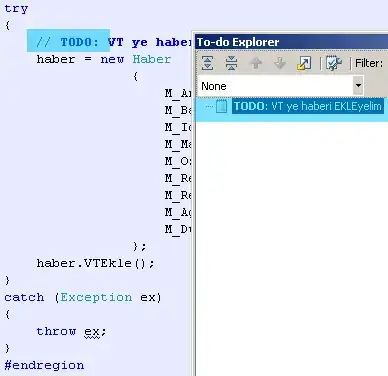The height and width of the screenshot is (376, 388).
Task: Click the document icon beside TODO item
Action: (x=221, y=106)
